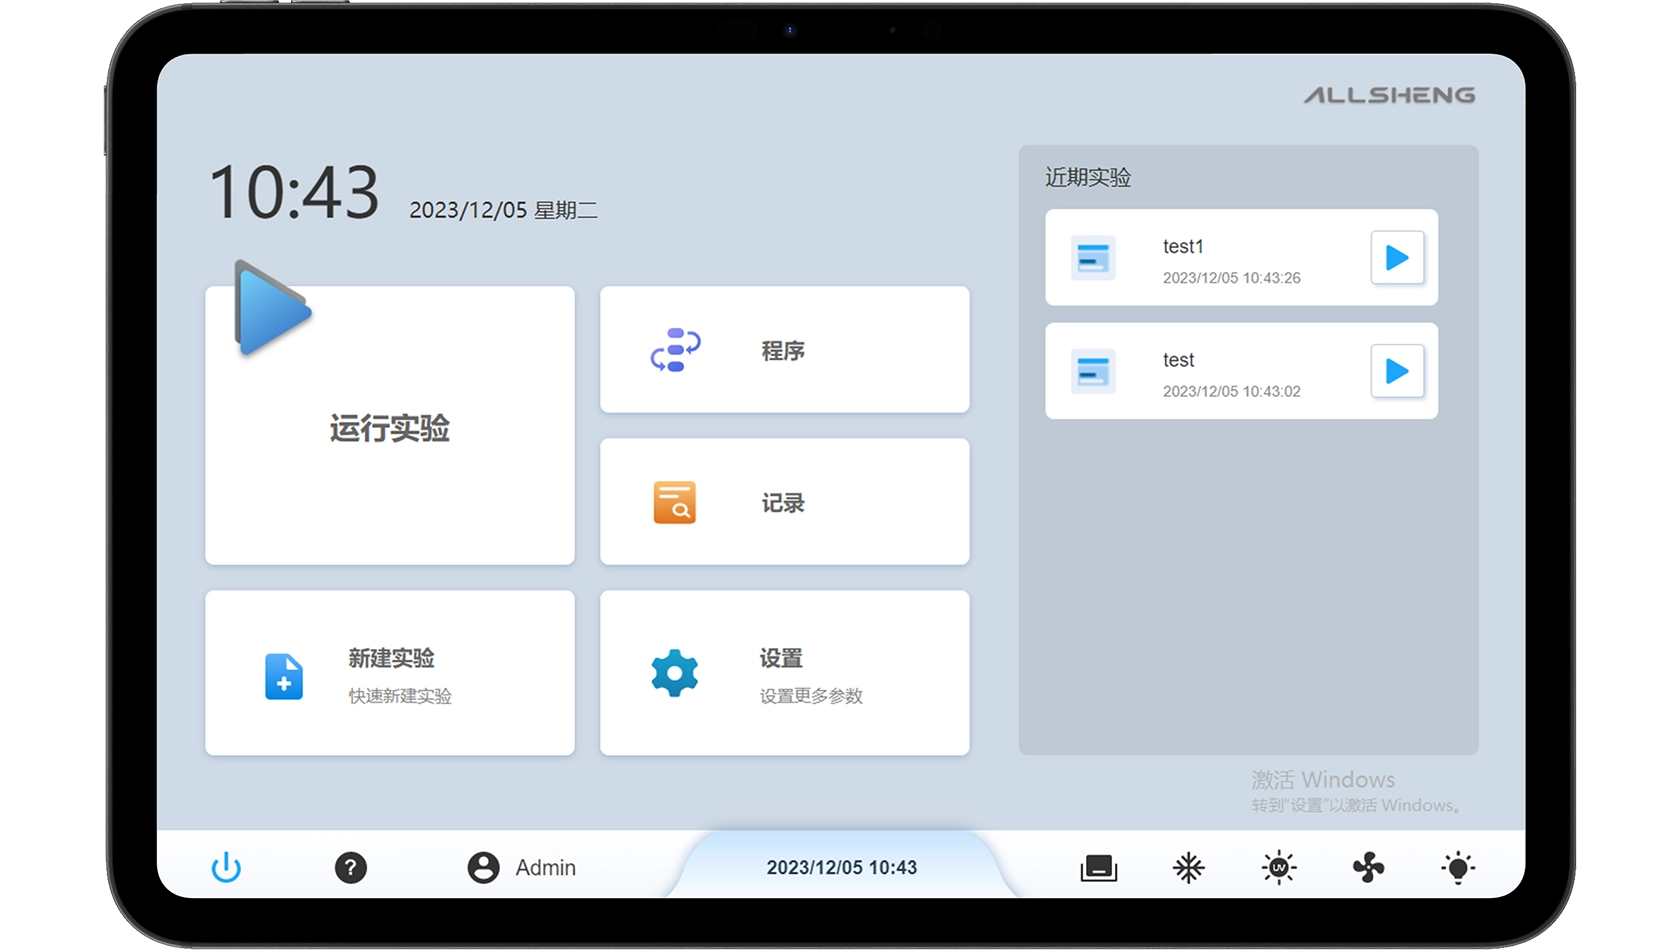Open the help question-mark icon

point(350,866)
